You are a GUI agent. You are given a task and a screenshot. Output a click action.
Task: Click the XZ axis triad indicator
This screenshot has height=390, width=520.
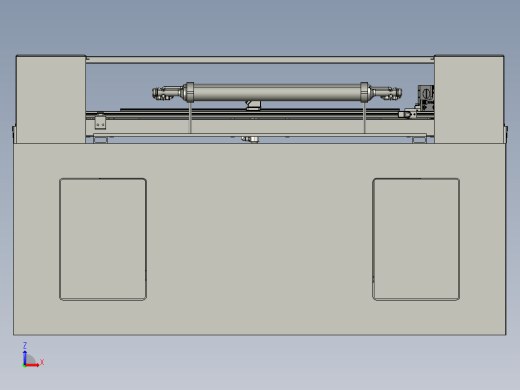[x=33, y=355]
